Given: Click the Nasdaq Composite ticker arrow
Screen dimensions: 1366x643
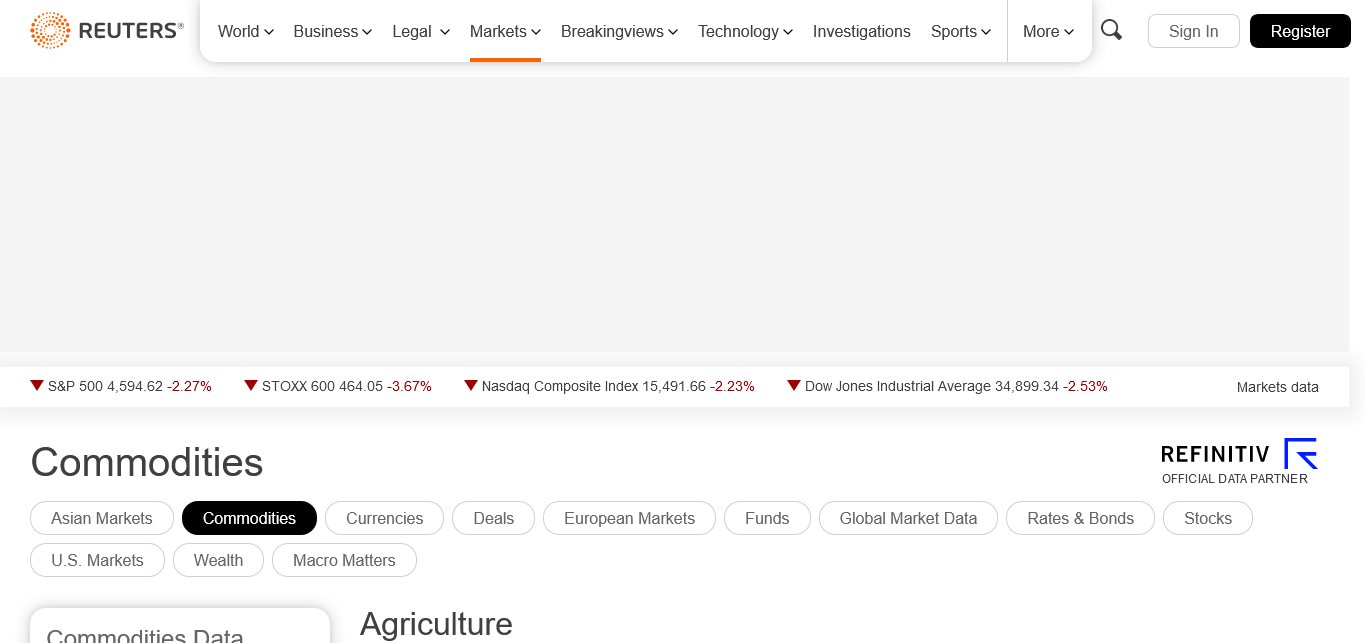Looking at the screenshot, I should (x=471, y=385).
